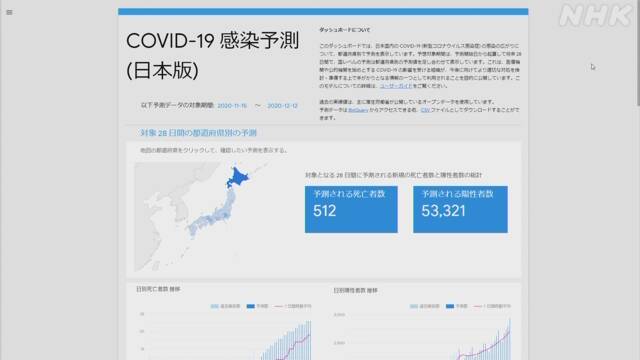This screenshot has height=360, width=640.
Task: Click the ダッシュボードについて heading
Action: (344, 30)
